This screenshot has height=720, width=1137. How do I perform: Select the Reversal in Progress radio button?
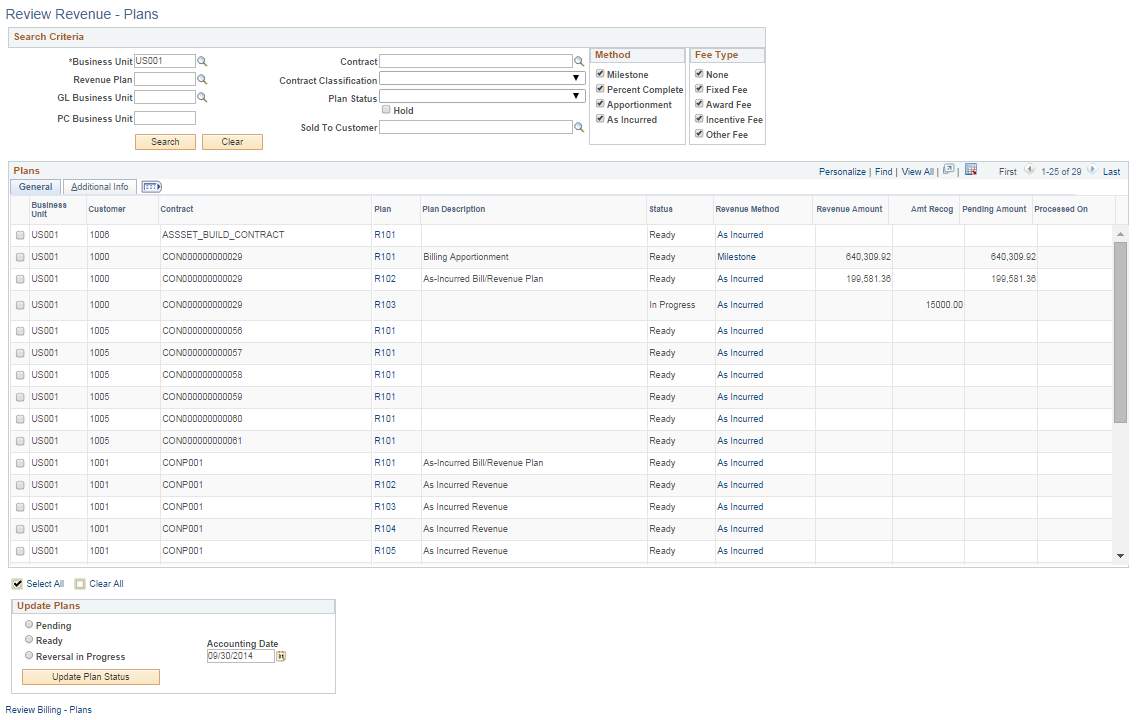click(x=29, y=655)
